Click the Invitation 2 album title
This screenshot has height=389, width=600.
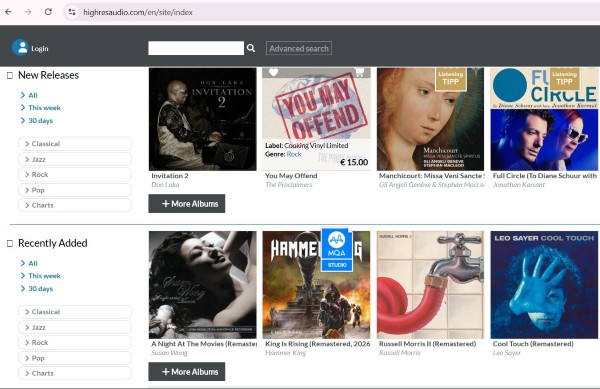170,176
